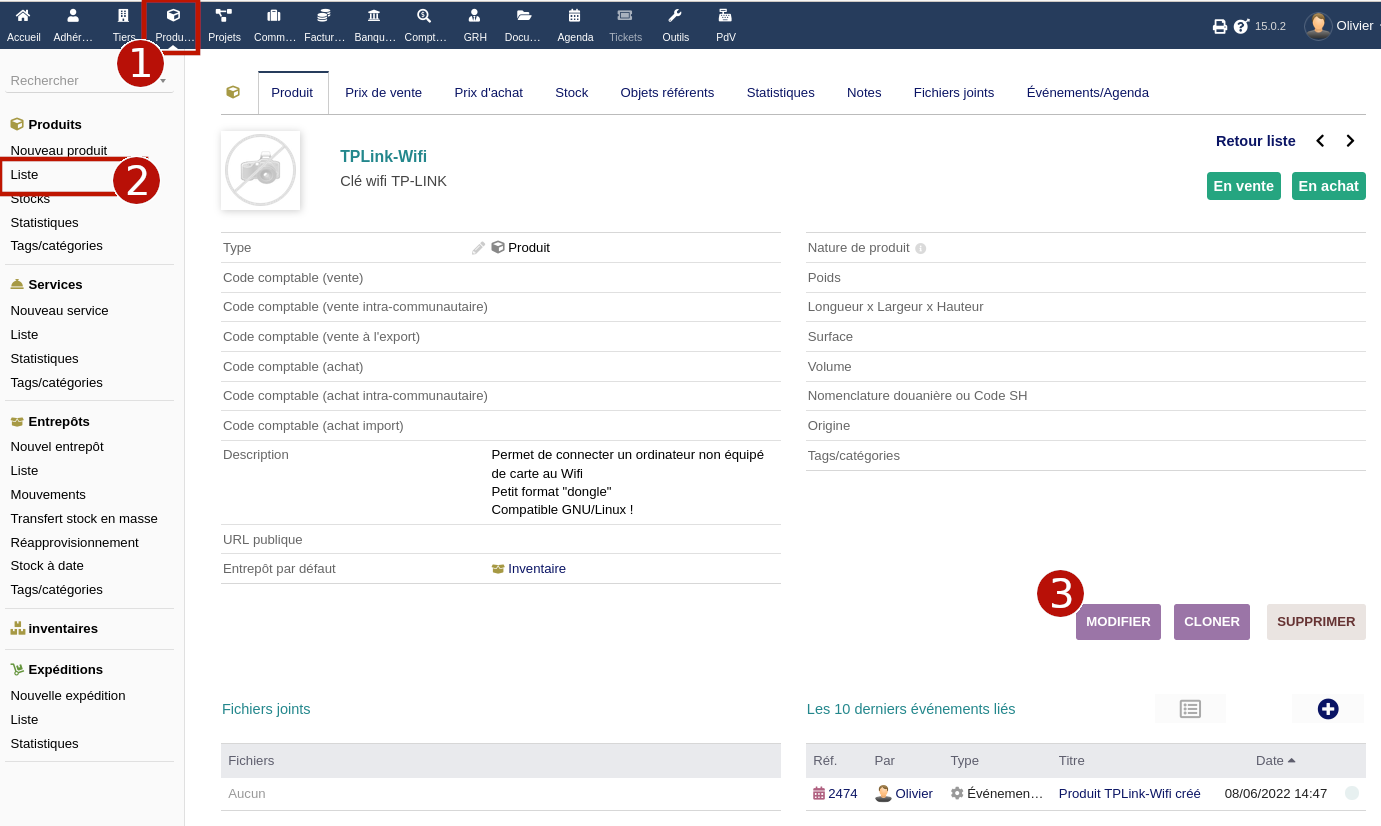The width and height of the screenshot is (1381, 826).
Task: Open Transfert stock en masse
Action: coord(84,518)
